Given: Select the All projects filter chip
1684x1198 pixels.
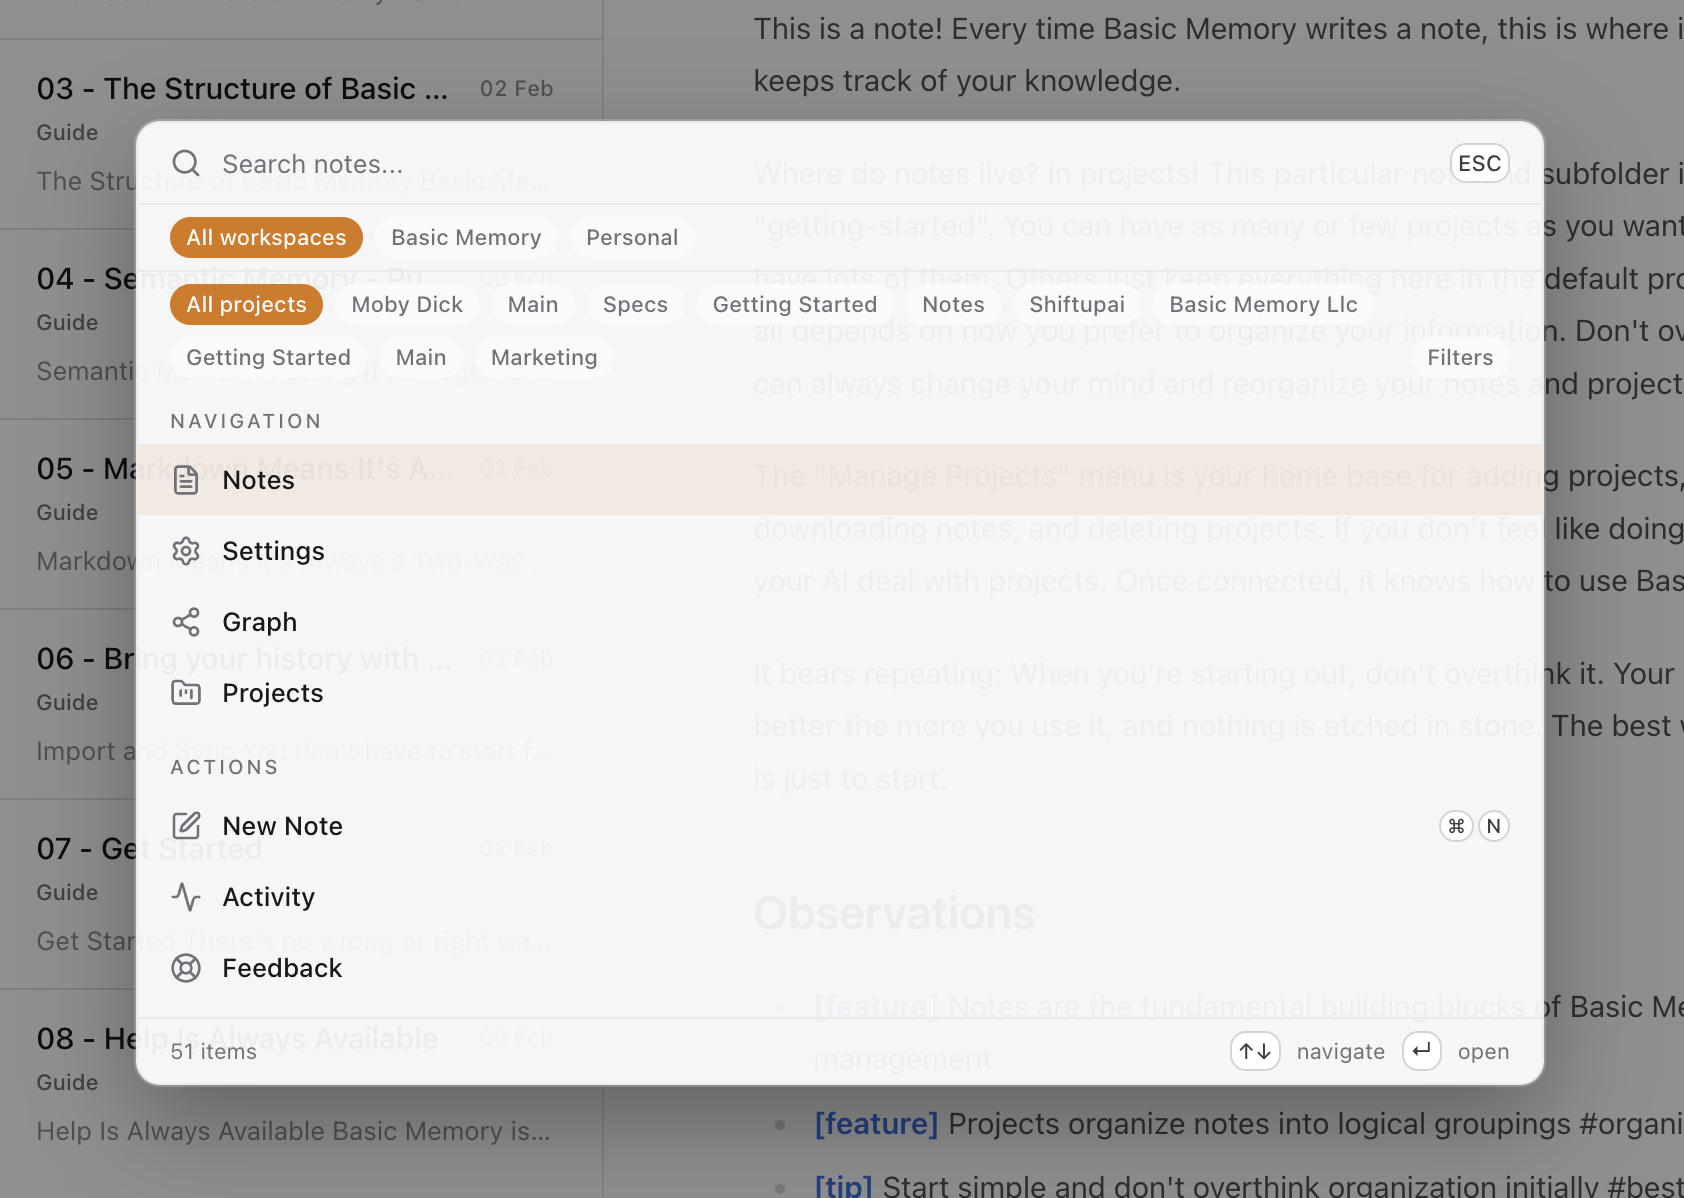Looking at the screenshot, I should 246,304.
